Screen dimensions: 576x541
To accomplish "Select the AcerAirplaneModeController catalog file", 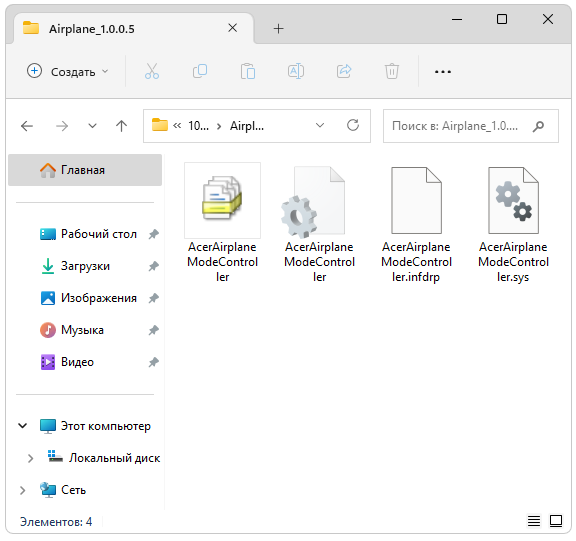I will pos(223,223).
